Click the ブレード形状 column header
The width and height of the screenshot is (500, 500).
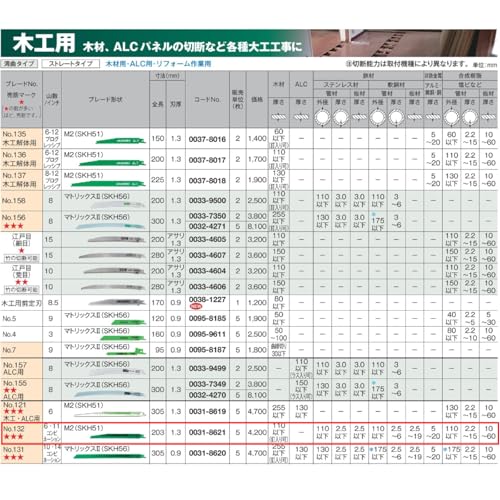105,99
